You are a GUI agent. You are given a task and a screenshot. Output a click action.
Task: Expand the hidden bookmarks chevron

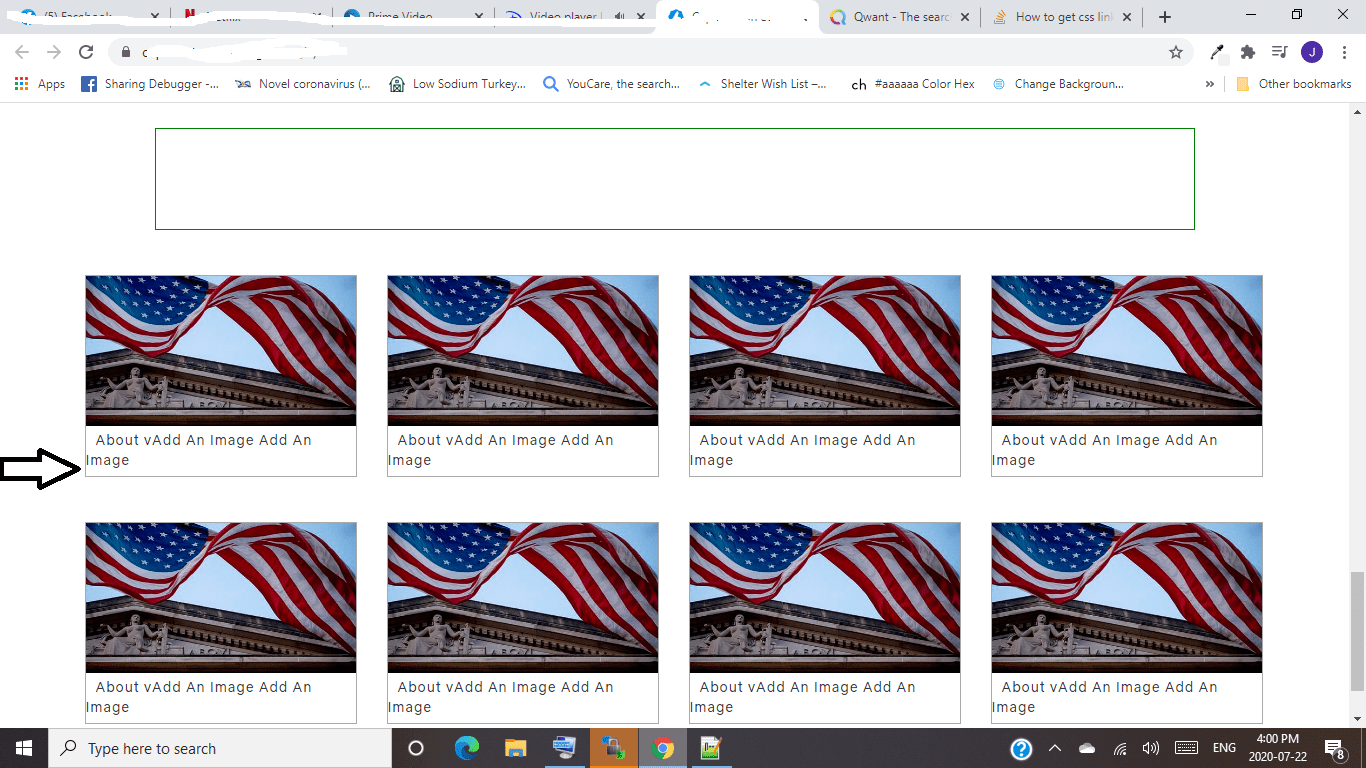tap(1210, 84)
